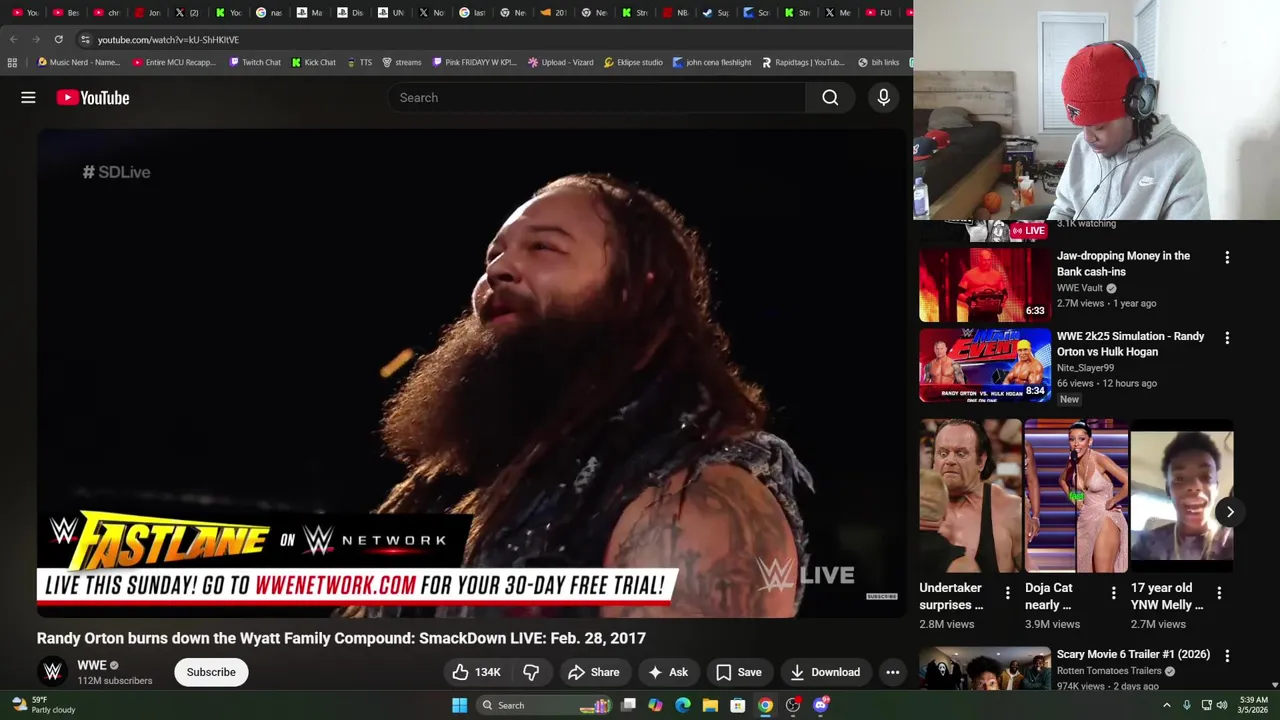Click the video title text
Image resolution: width=1280 pixels, height=720 pixels.
coord(341,638)
